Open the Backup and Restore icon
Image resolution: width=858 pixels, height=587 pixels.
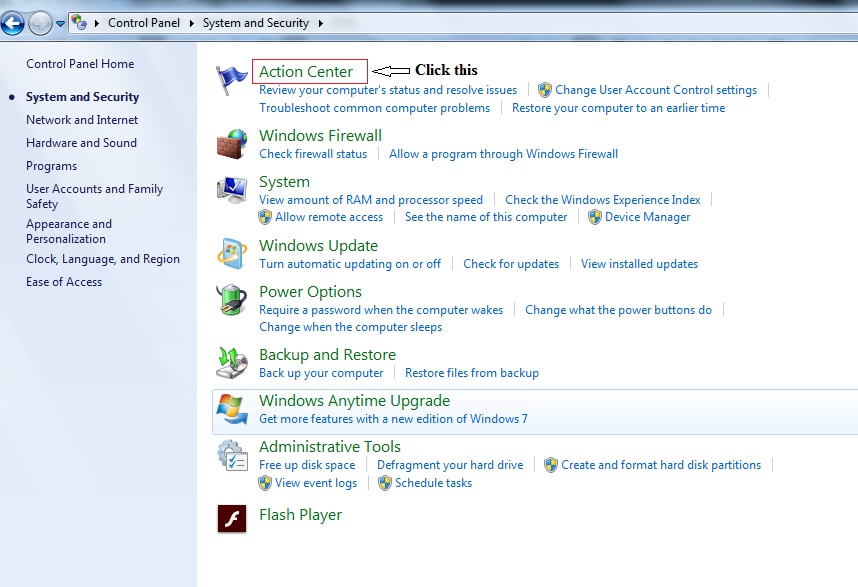[232, 363]
